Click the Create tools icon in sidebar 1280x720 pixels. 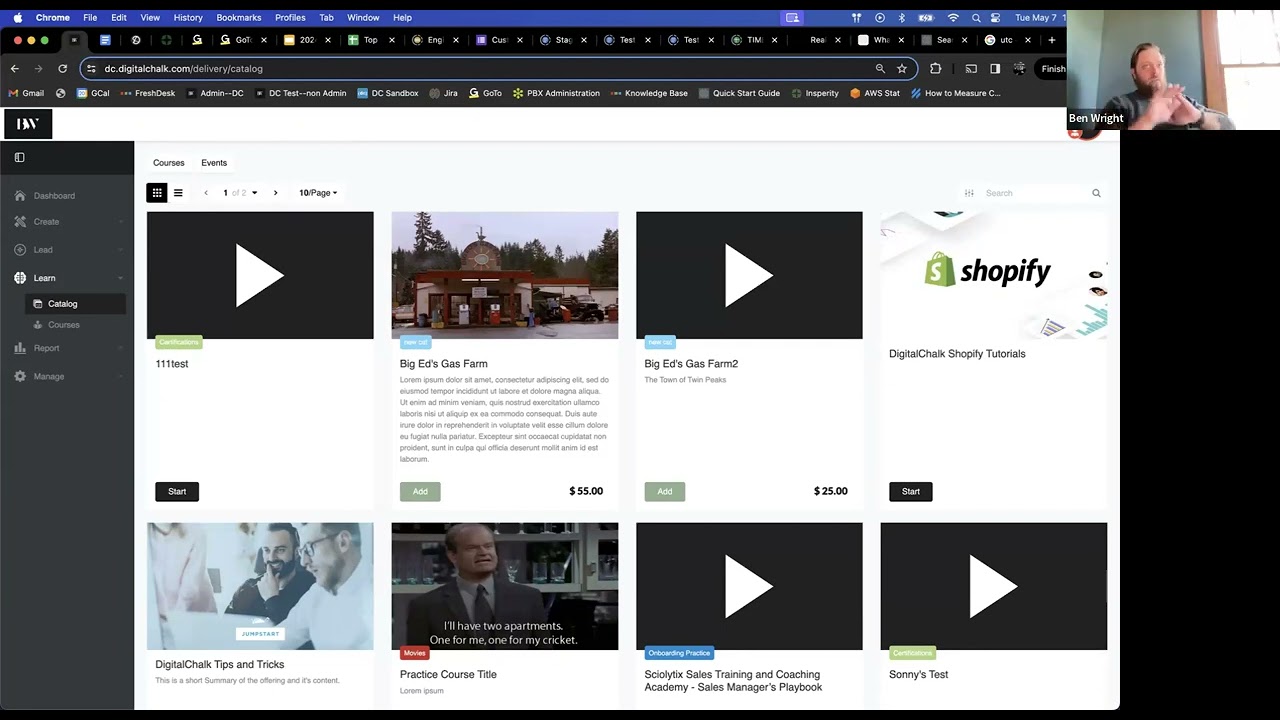pyautogui.click(x=20, y=222)
